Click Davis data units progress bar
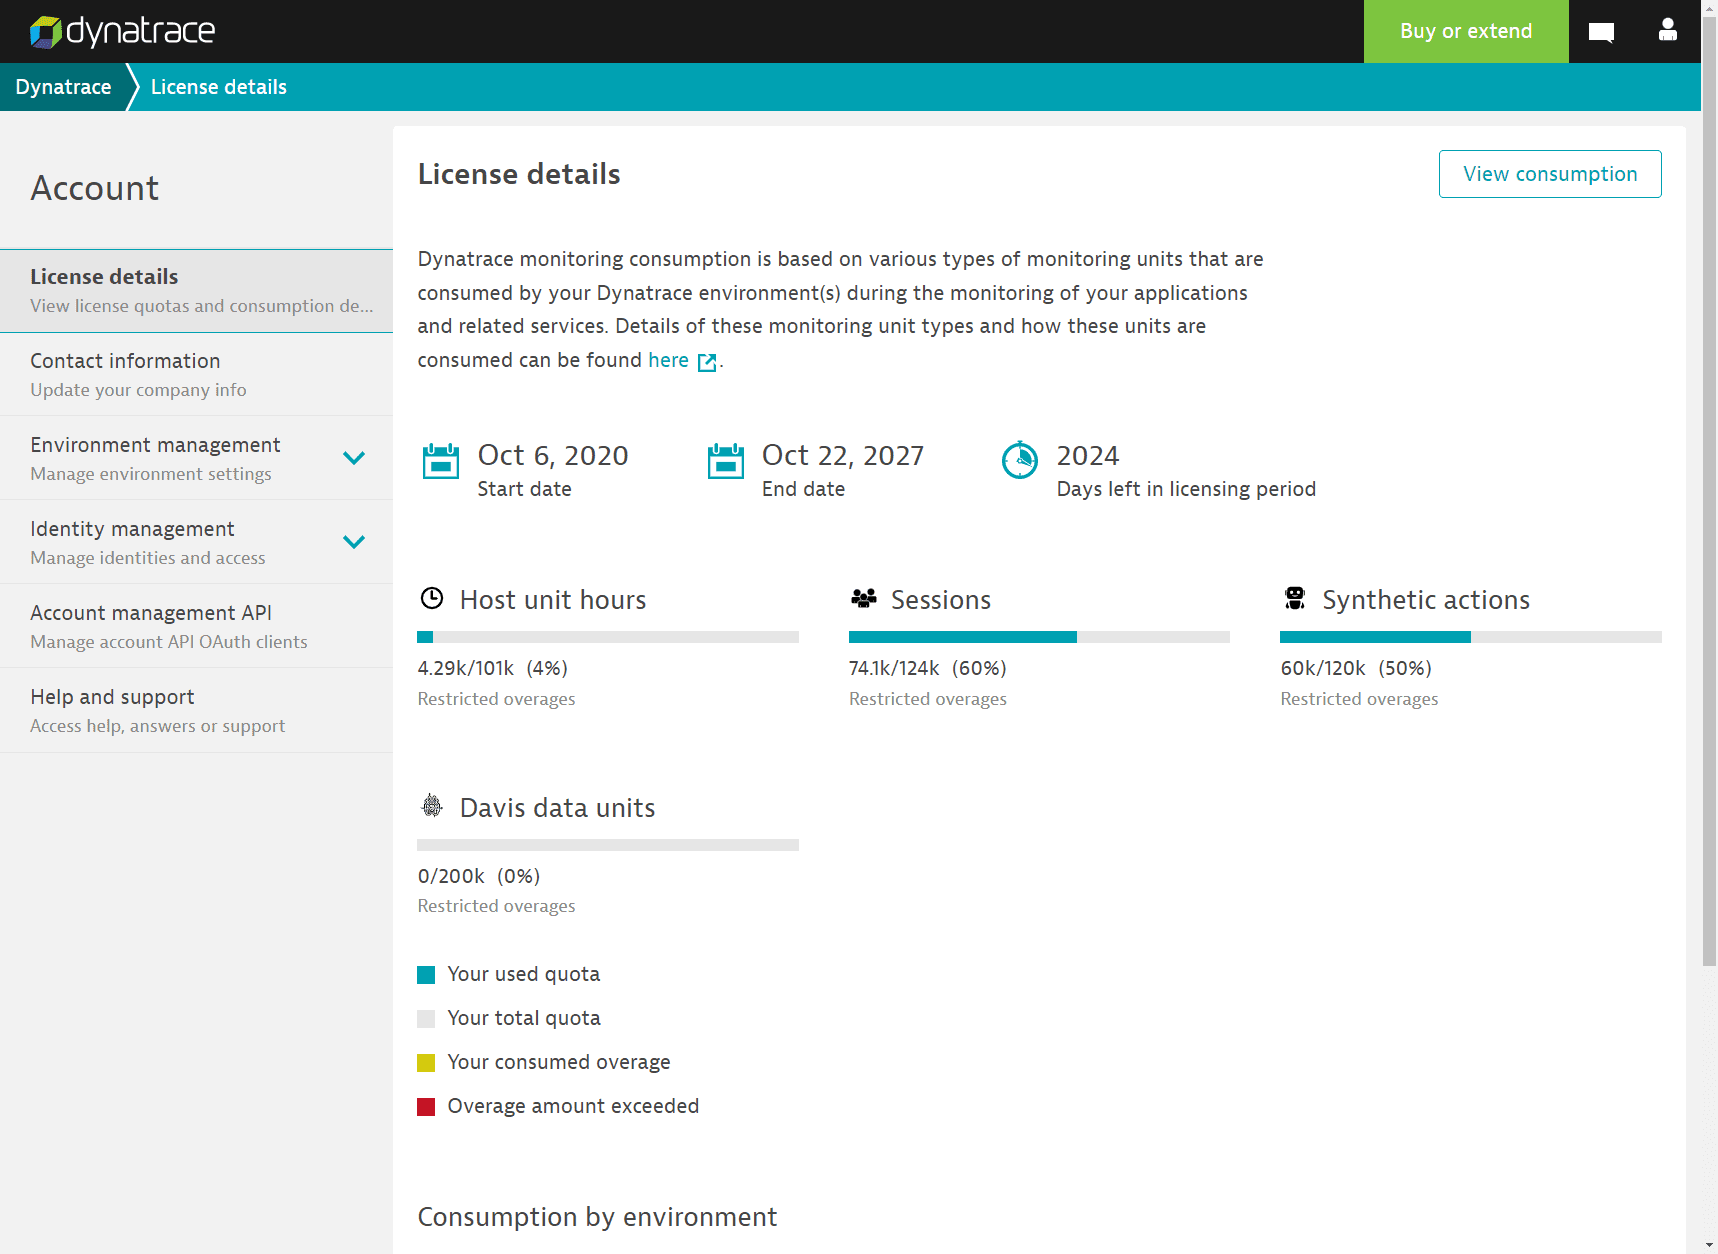Image resolution: width=1718 pixels, height=1254 pixels. (x=608, y=845)
